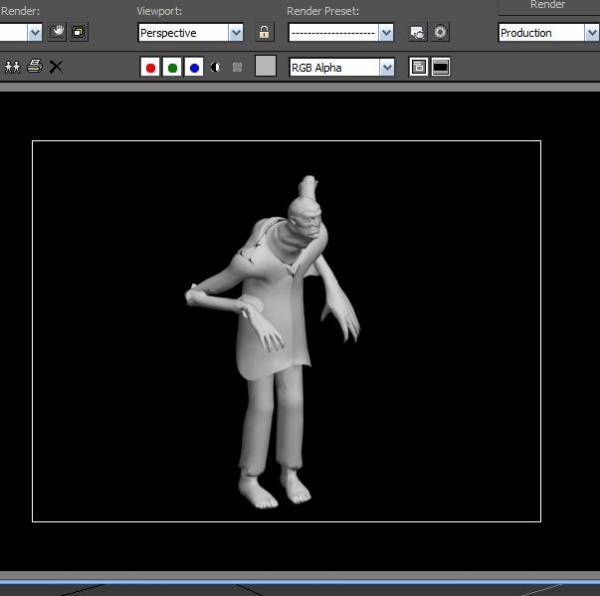
Task: Toggle the red channel display
Action: (x=150, y=67)
